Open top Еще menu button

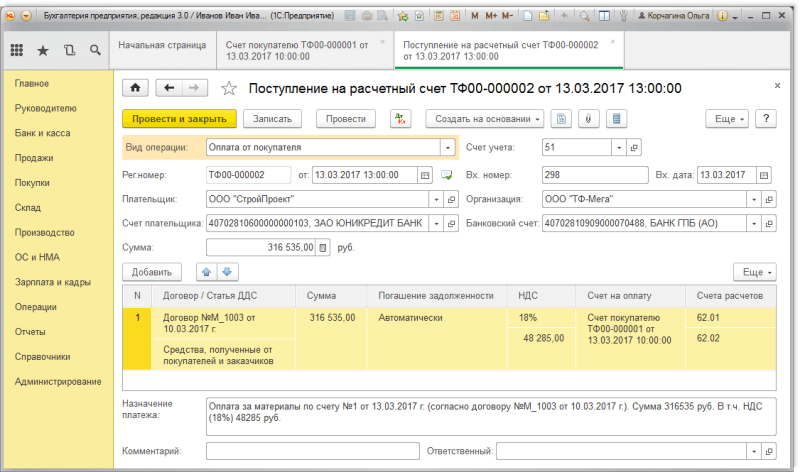pos(727,119)
